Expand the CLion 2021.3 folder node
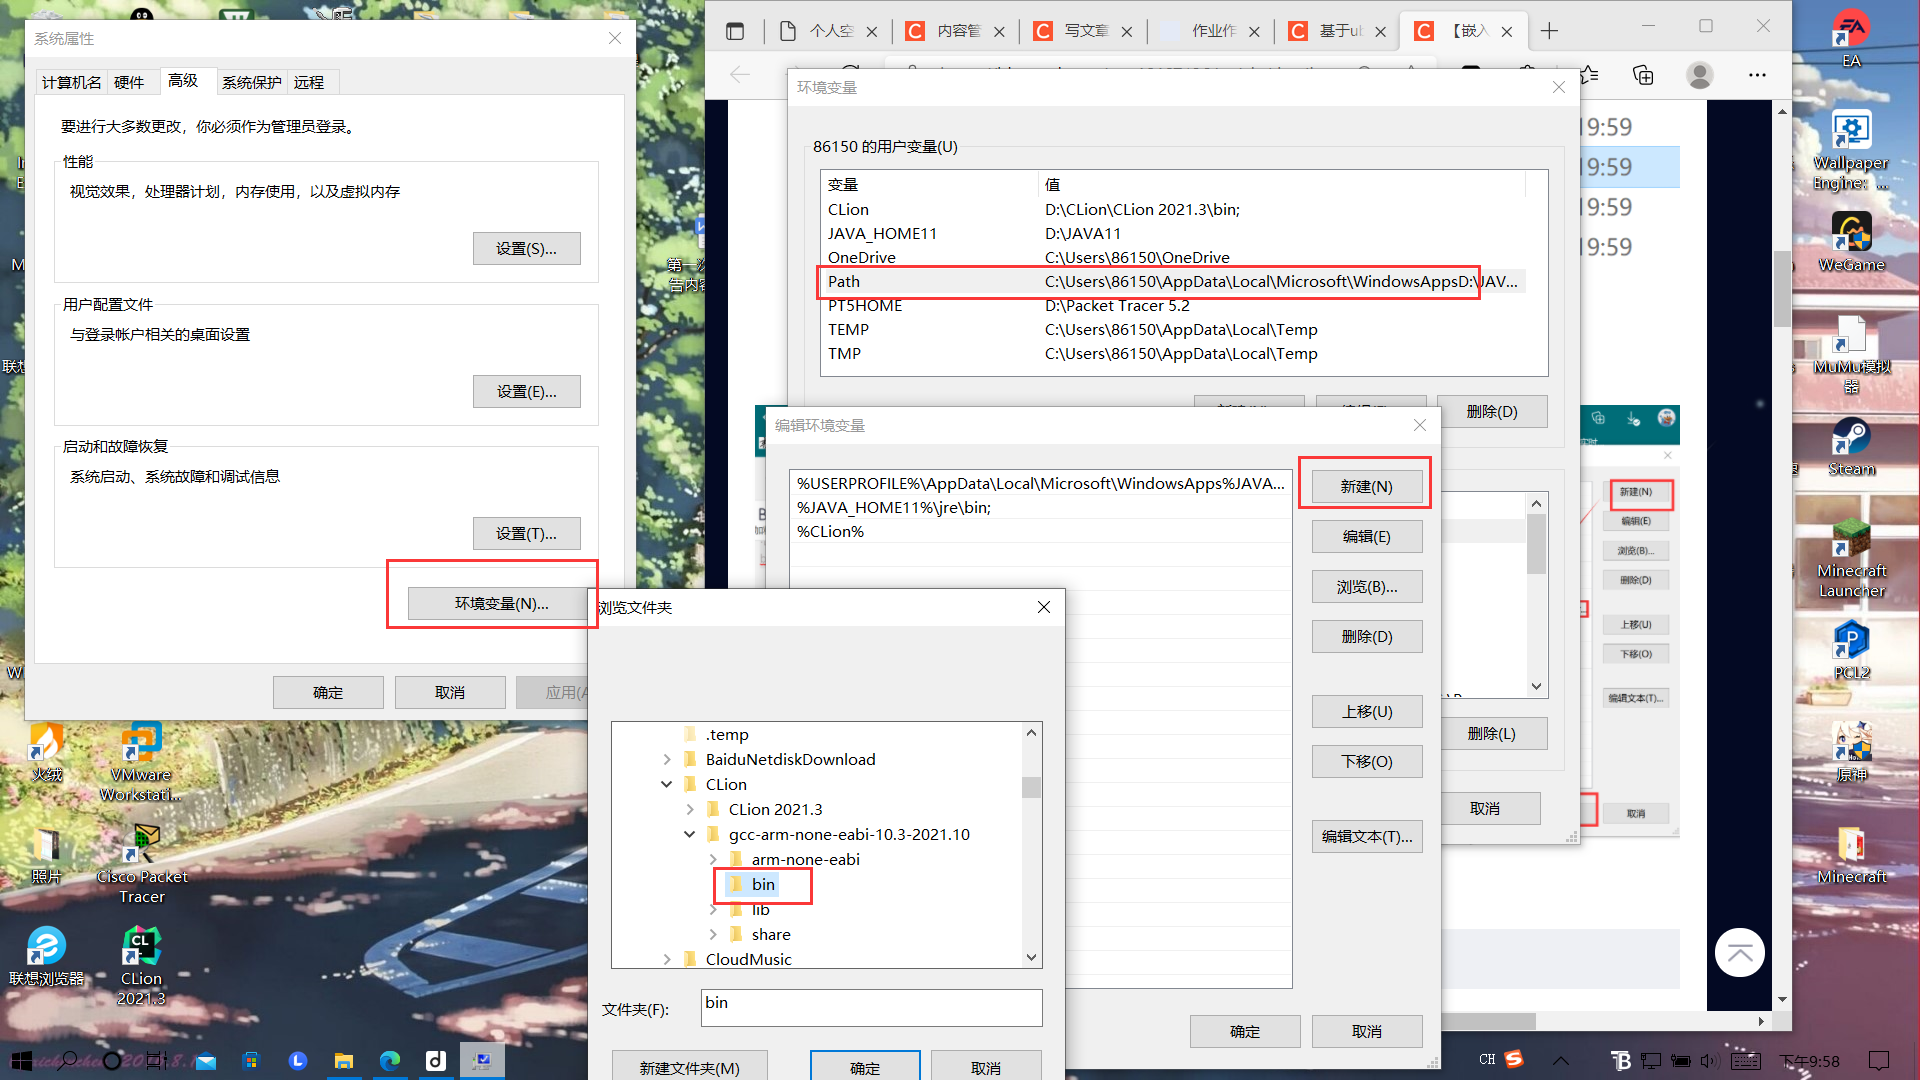1920x1080 pixels. tap(690, 810)
